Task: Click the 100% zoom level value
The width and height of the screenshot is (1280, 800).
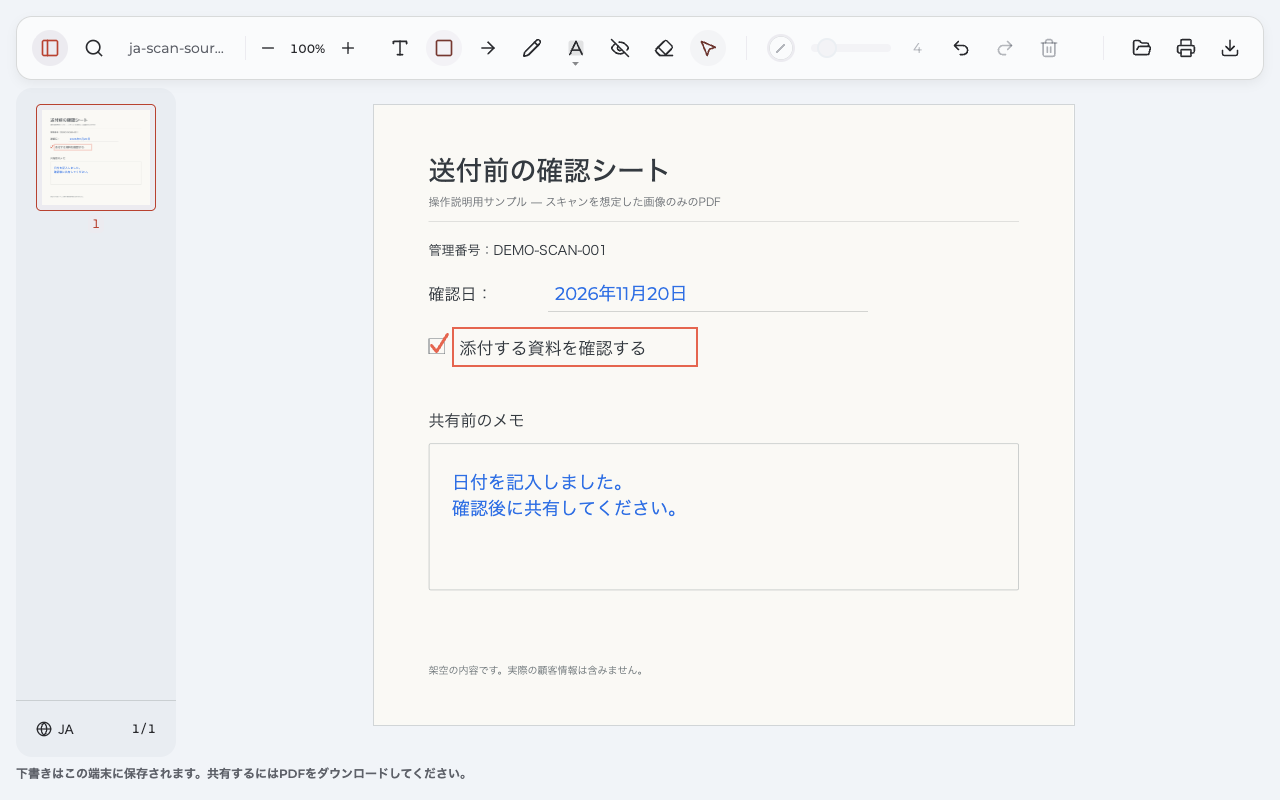Action: [308, 48]
